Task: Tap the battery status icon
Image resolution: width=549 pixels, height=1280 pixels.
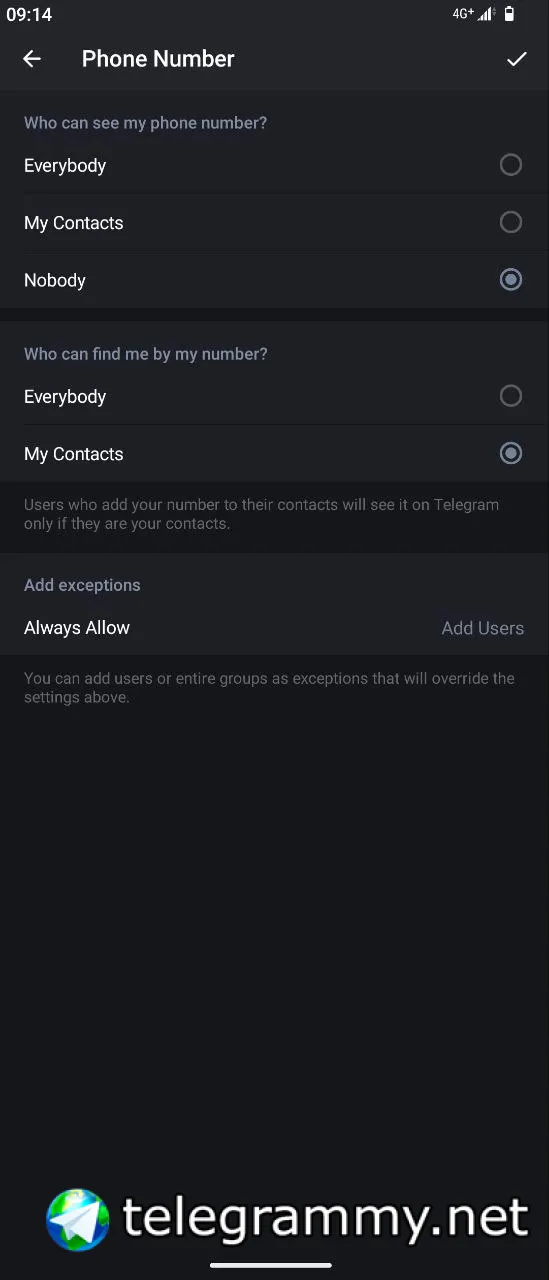Action: click(x=509, y=14)
